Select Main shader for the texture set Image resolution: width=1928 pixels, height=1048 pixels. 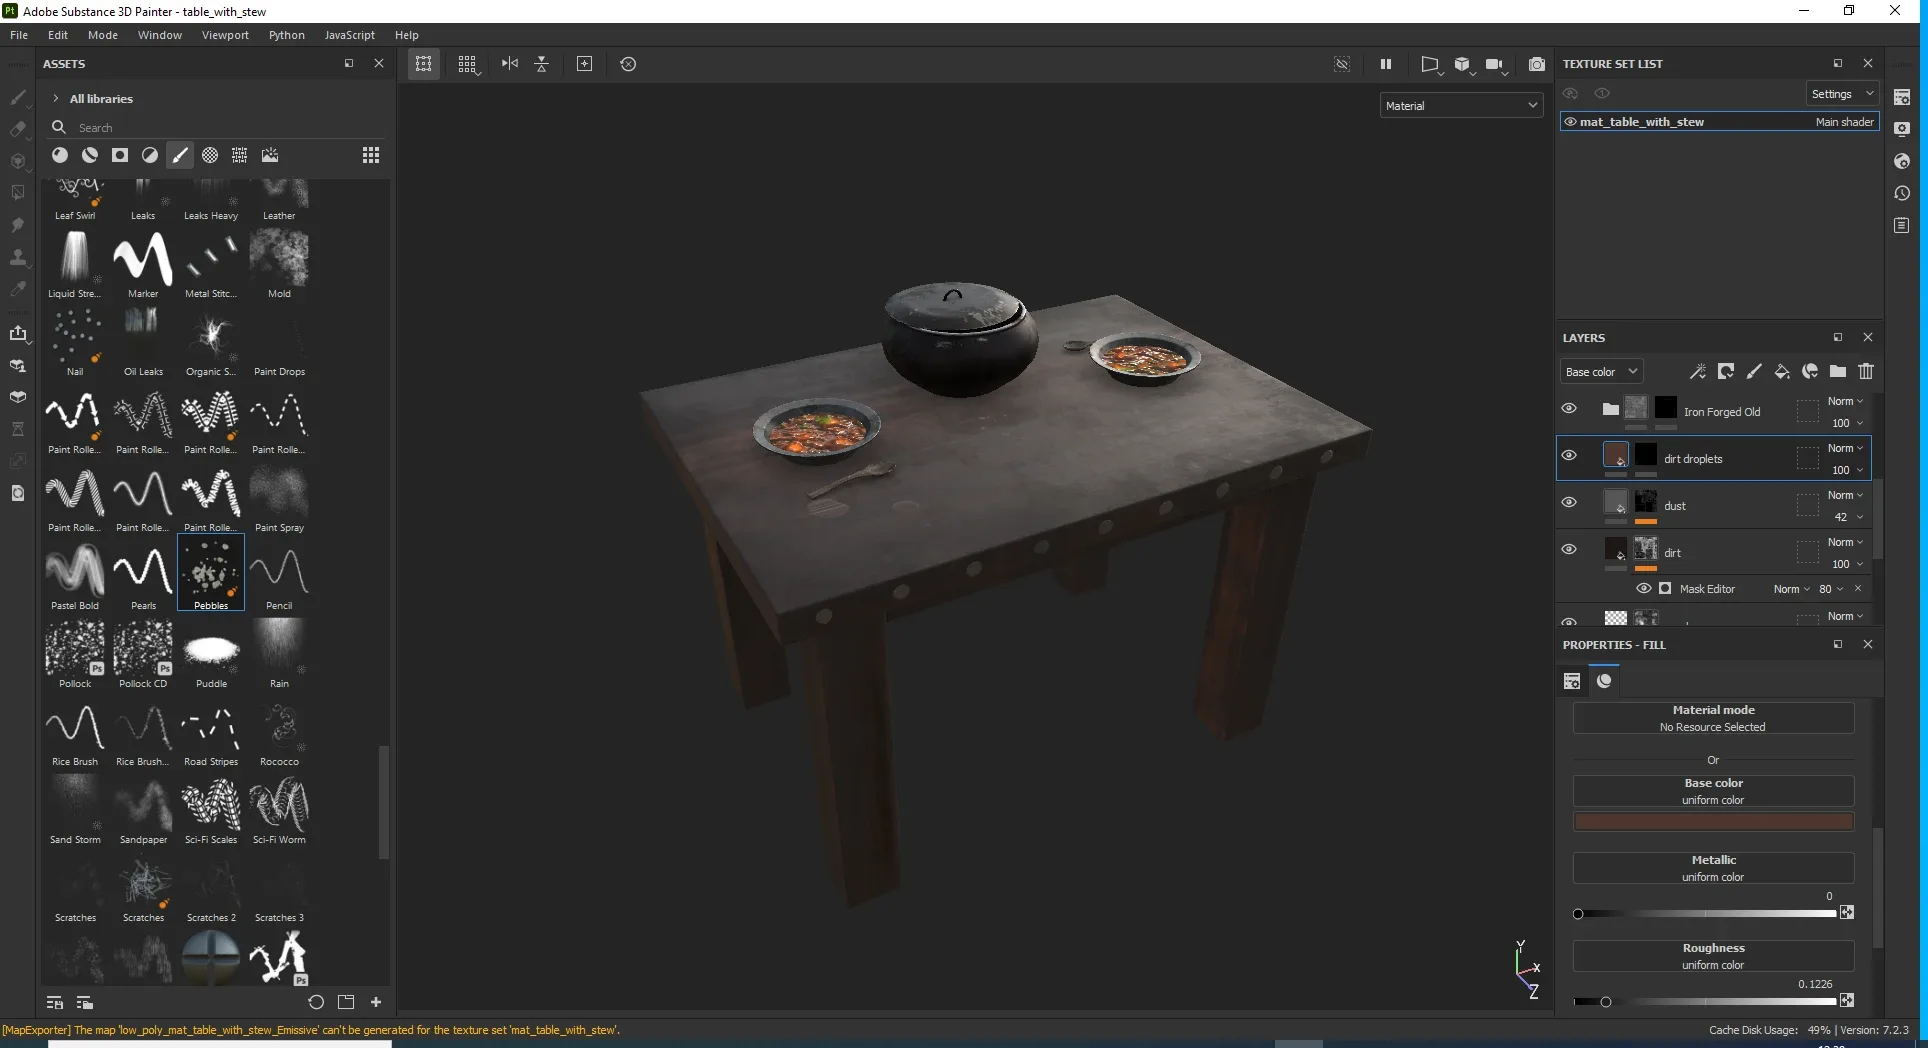(1844, 122)
